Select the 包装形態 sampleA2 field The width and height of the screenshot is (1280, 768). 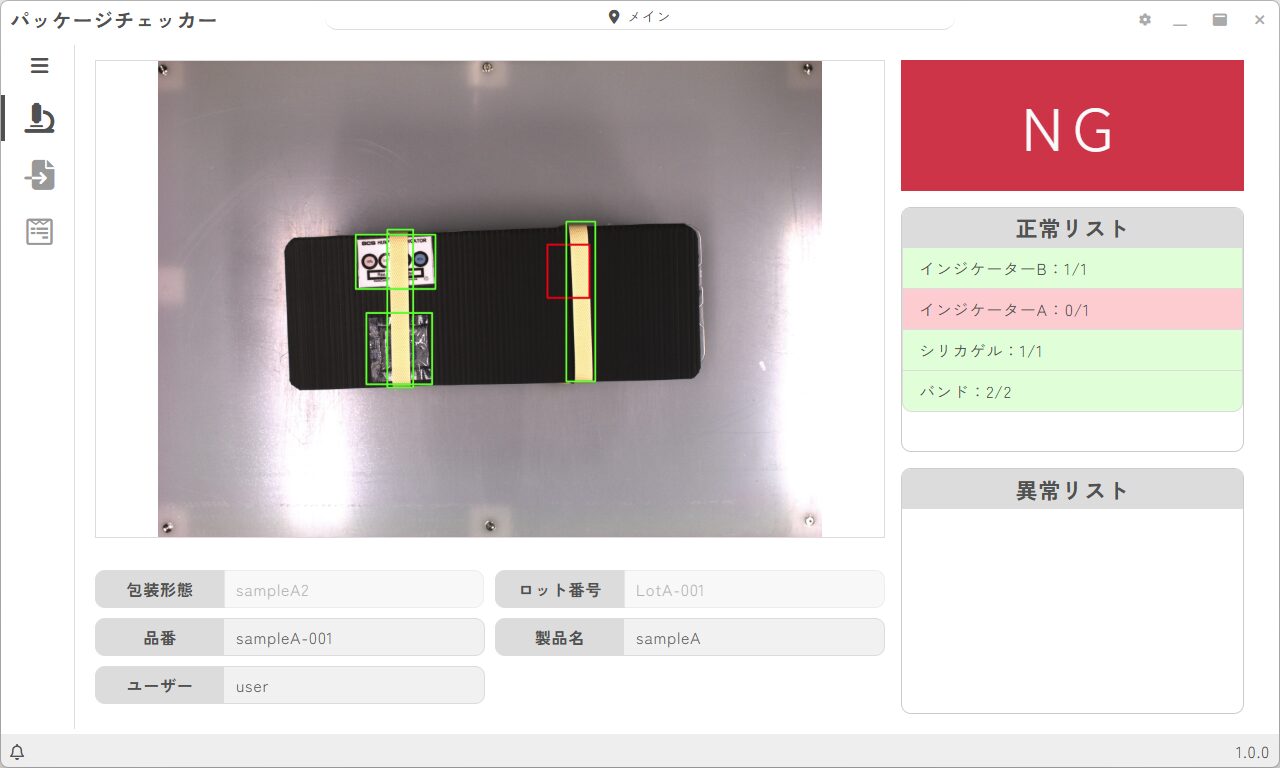pyautogui.click(x=354, y=590)
